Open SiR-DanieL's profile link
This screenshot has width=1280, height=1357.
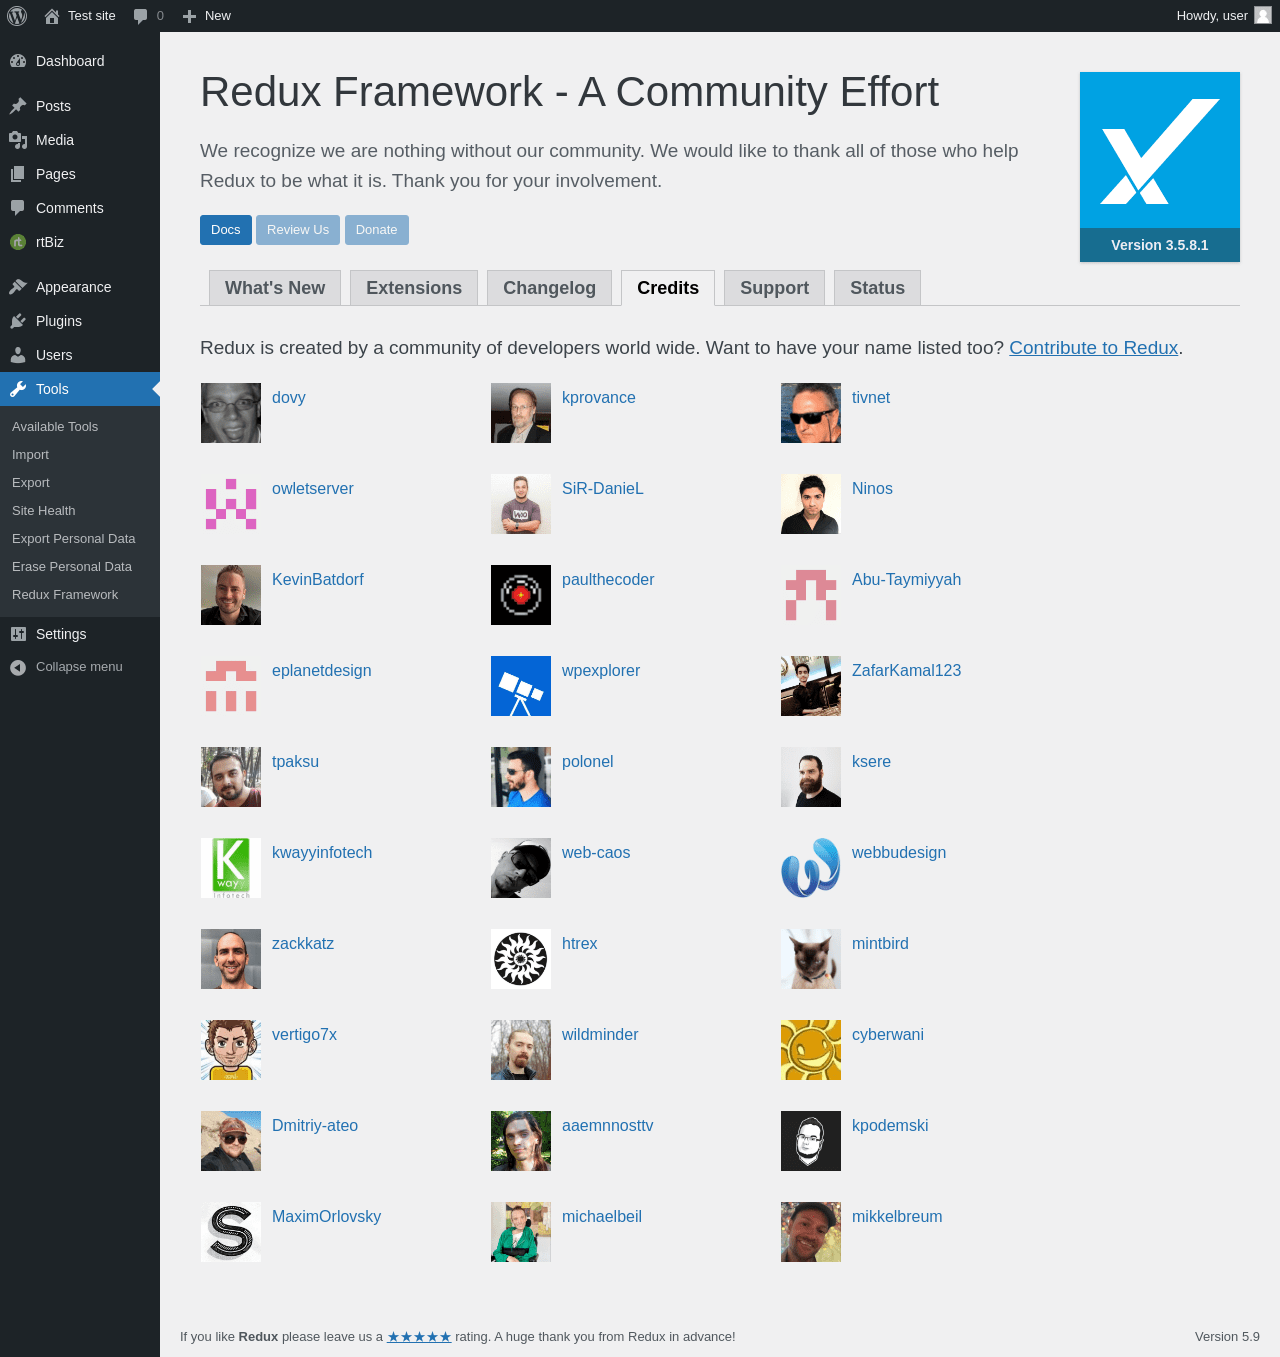(x=603, y=489)
